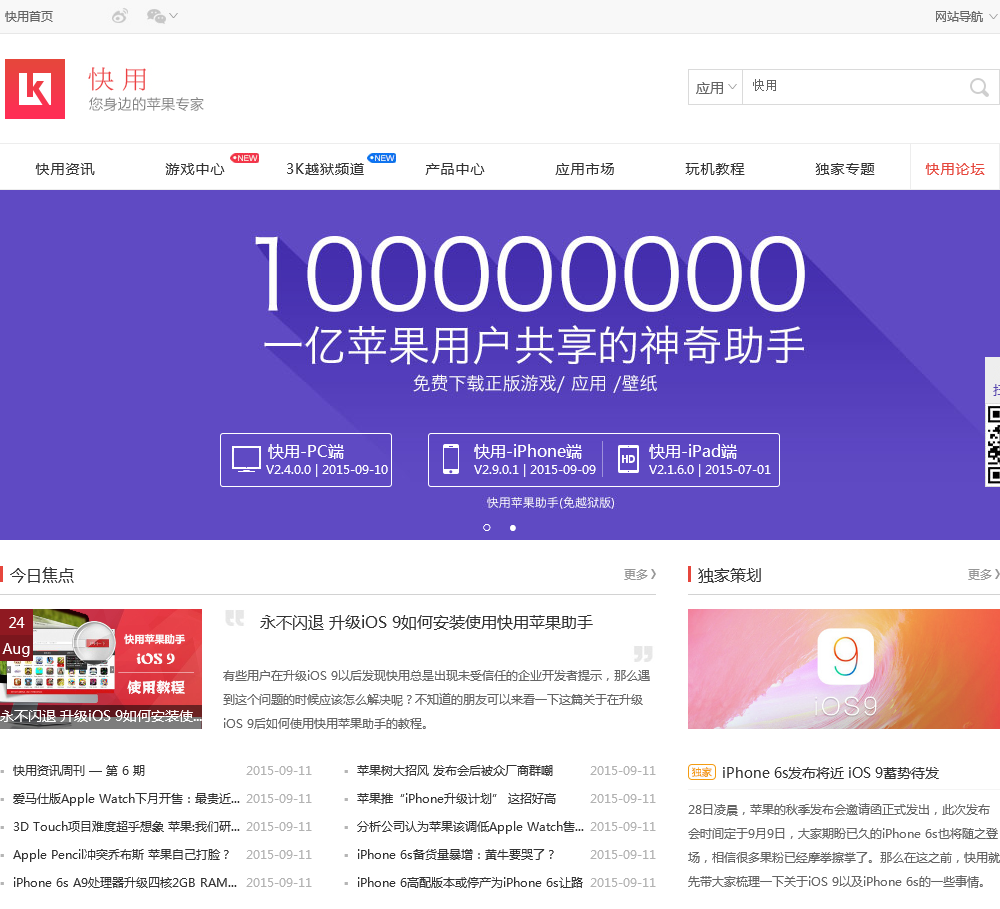Open the 独家专题 nav tab

pos(845,169)
